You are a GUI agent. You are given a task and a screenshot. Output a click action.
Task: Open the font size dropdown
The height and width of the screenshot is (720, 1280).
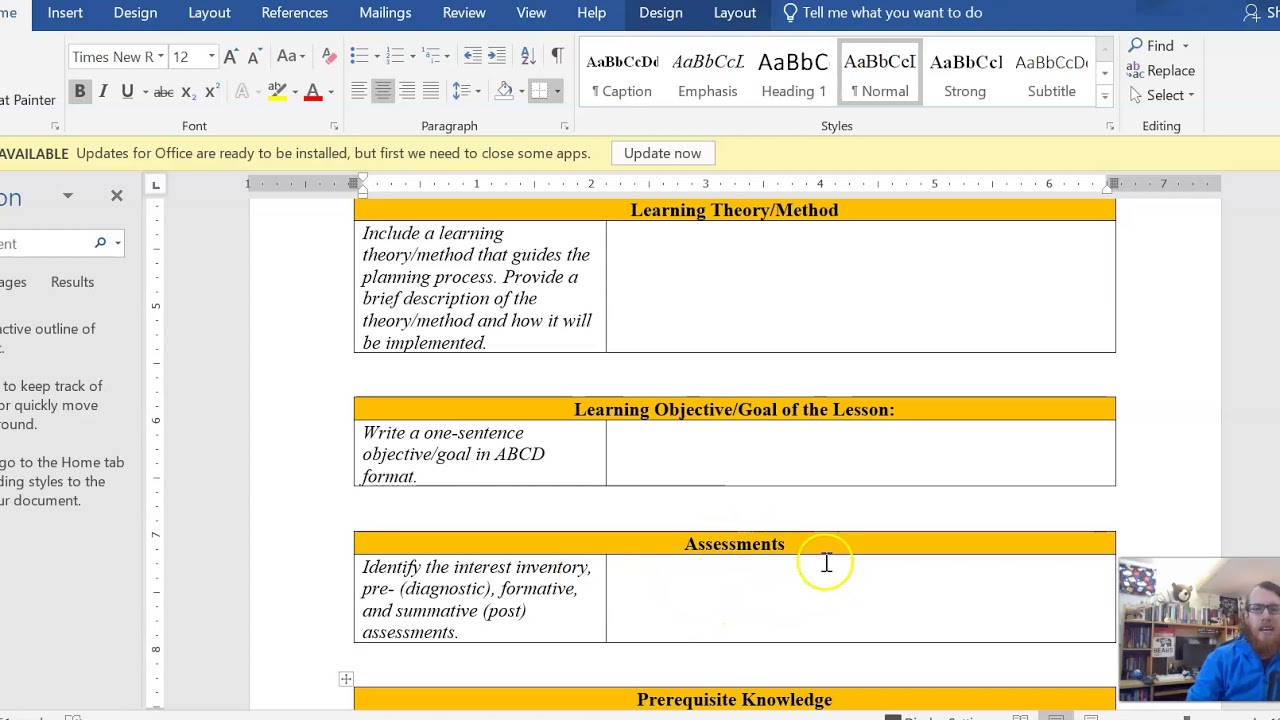click(211, 57)
